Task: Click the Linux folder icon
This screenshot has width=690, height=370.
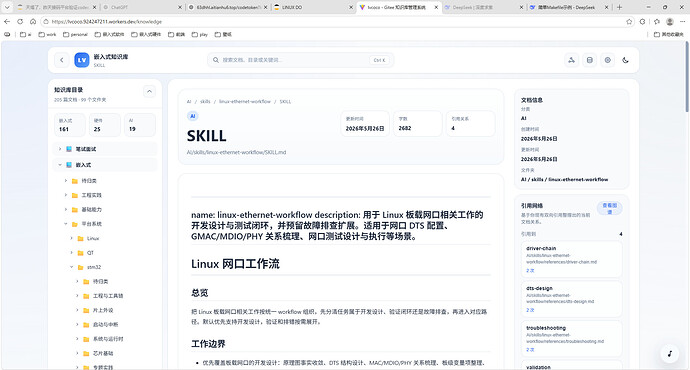Action: [x=81, y=238]
